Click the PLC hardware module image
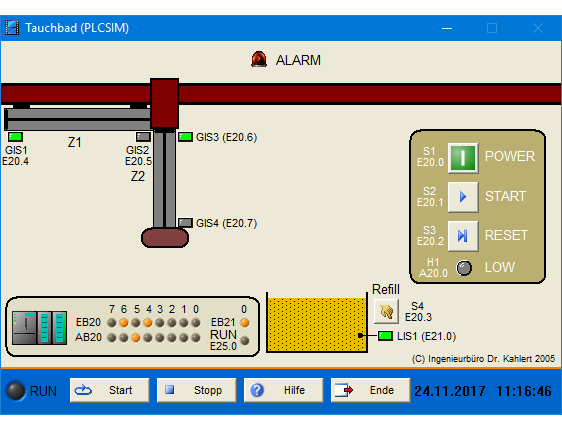Screen dimensions: 562x432 click(x=39, y=328)
